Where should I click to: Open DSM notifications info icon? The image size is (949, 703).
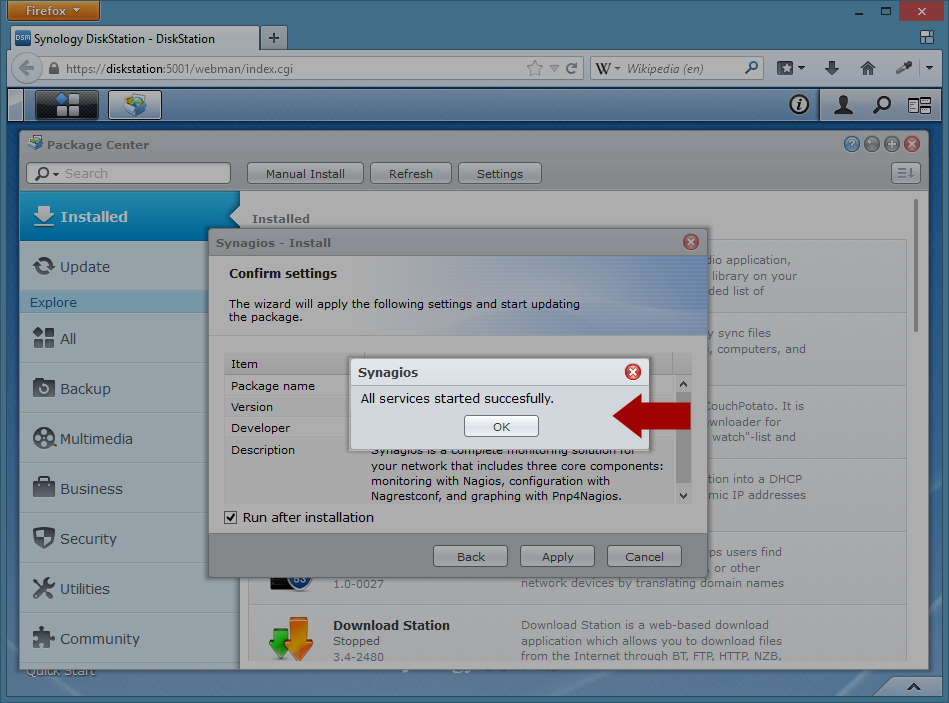799,105
